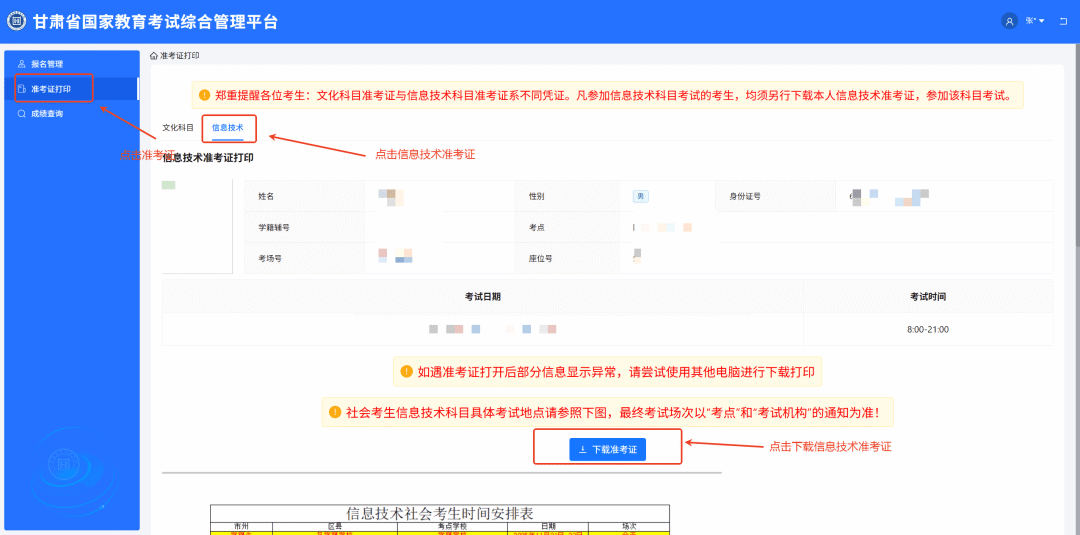The width and height of the screenshot is (1080, 535).
Task: Click the home icon in breadcrumb
Action: click(x=153, y=56)
